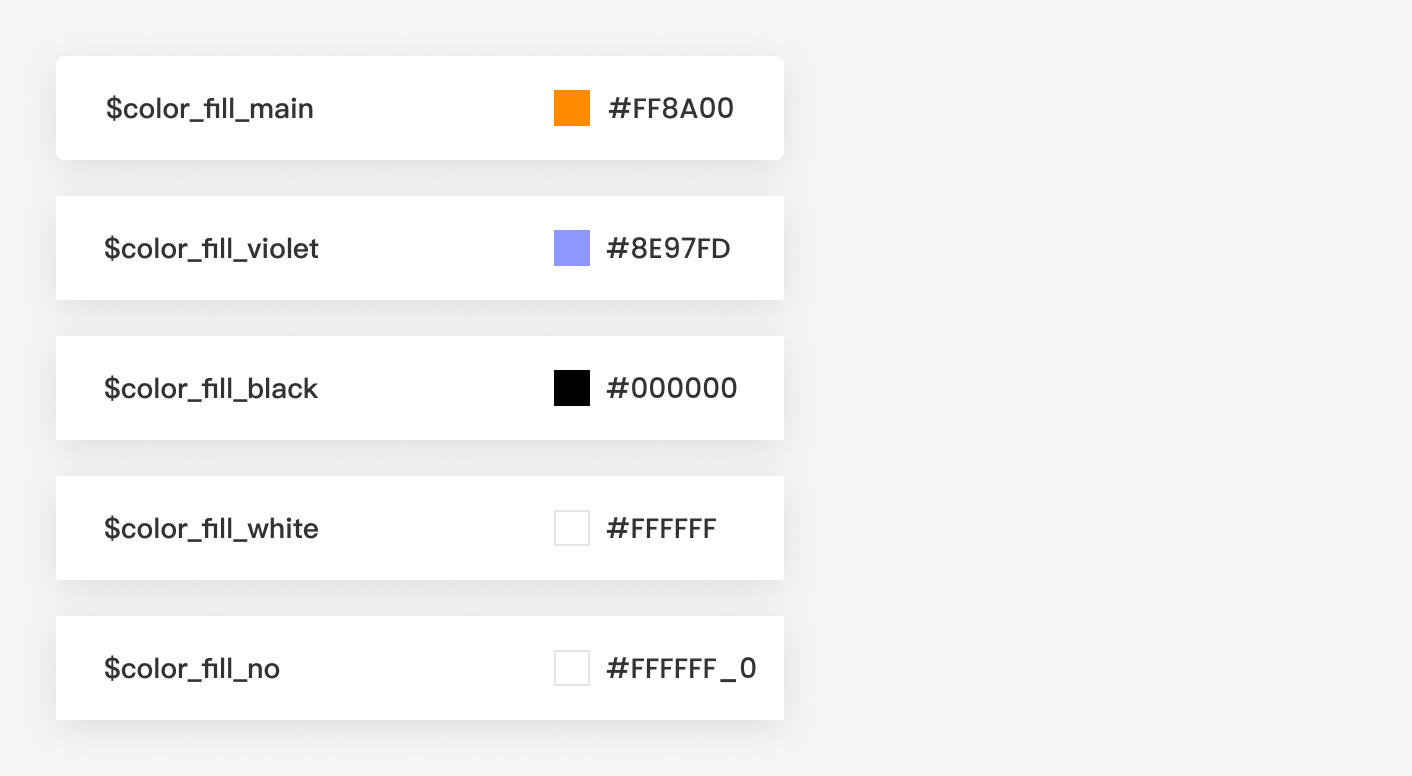Click the $color_fill_black token name
The height and width of the screenshot is (776, 1412).
click(x=211, y=388)
